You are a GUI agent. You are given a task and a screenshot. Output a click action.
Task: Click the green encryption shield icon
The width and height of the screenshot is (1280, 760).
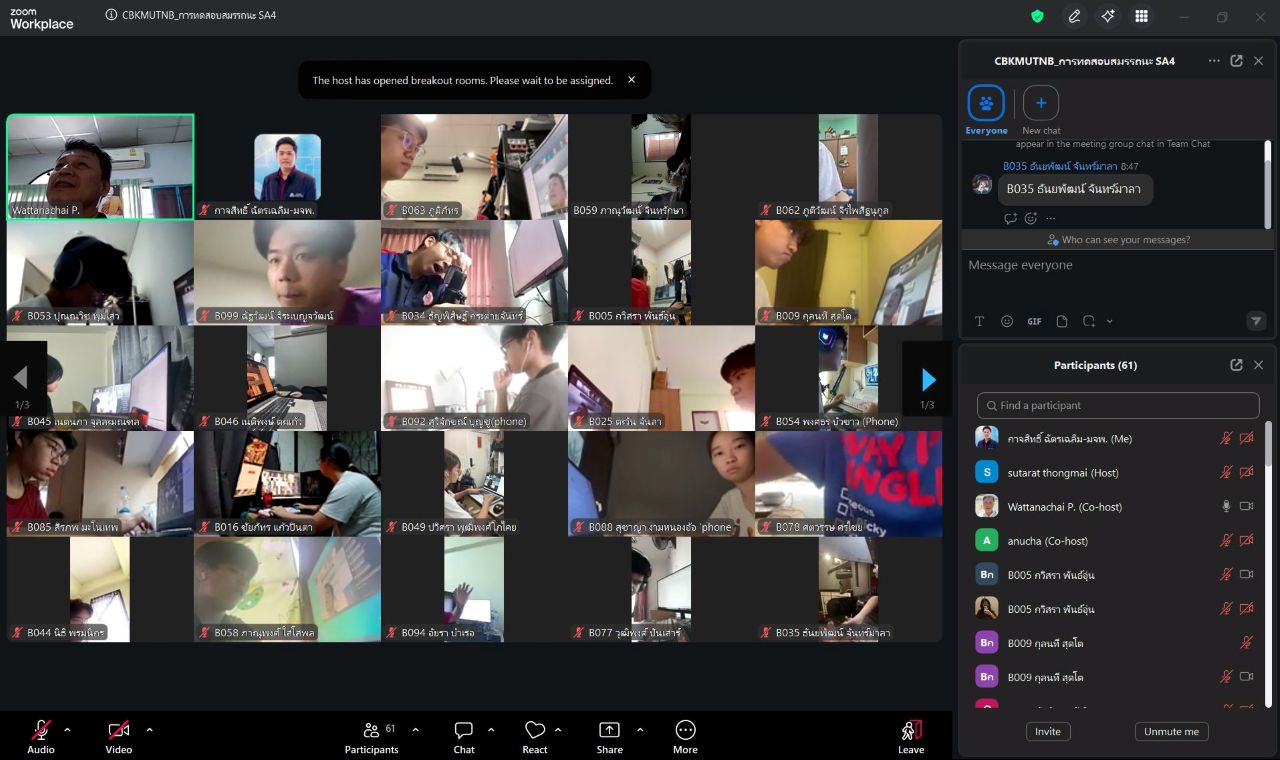pos(1038,16)
